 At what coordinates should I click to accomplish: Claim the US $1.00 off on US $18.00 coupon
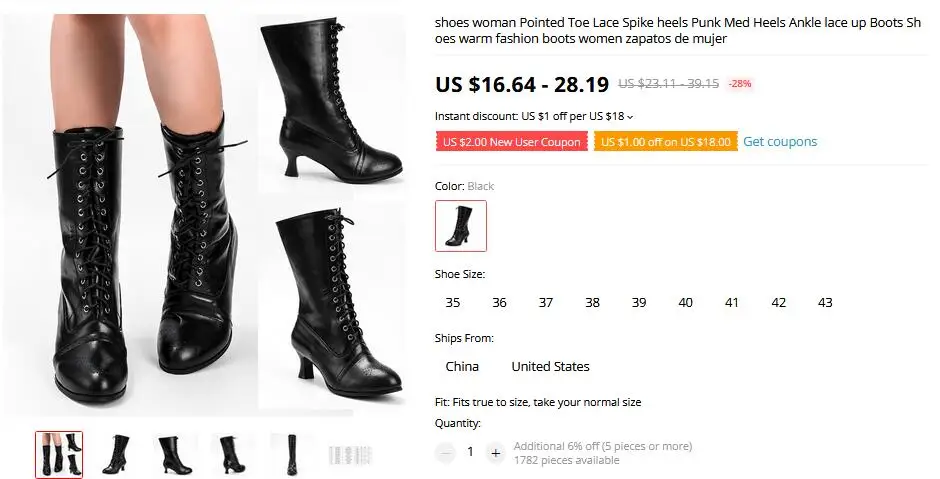point(665,142)
